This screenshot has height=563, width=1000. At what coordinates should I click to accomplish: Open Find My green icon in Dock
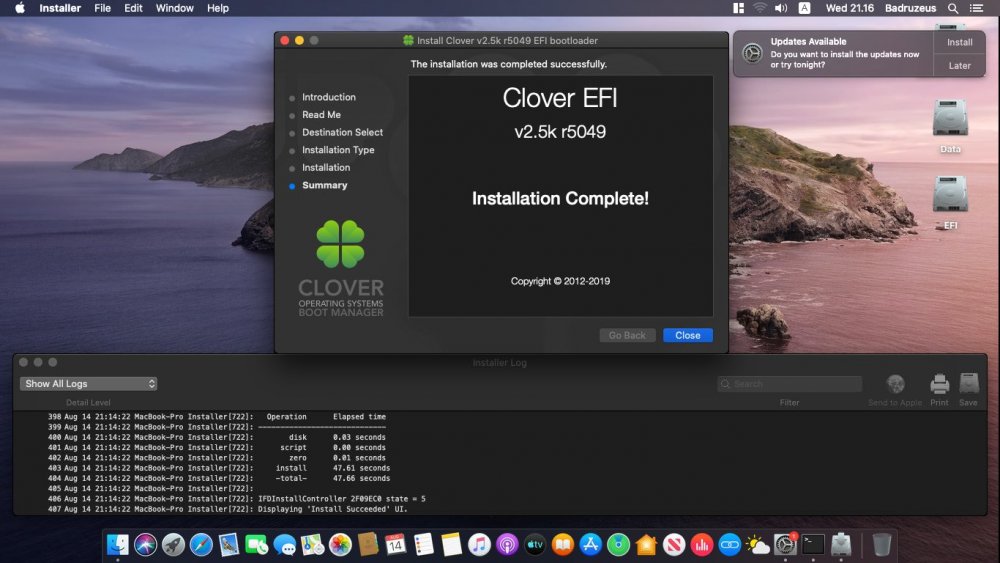[619, 545]
